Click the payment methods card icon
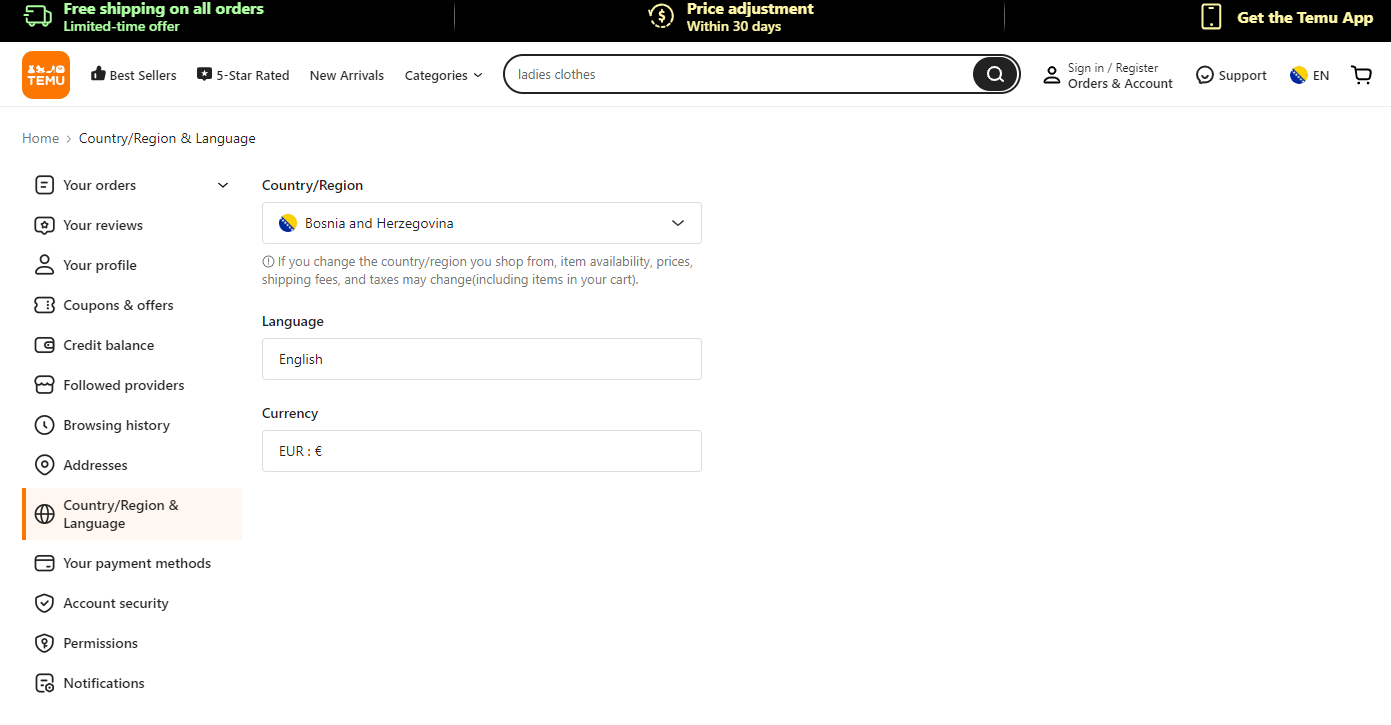Image resolution: width=1391 pixels, height=725 pixels. coord(44,563)
